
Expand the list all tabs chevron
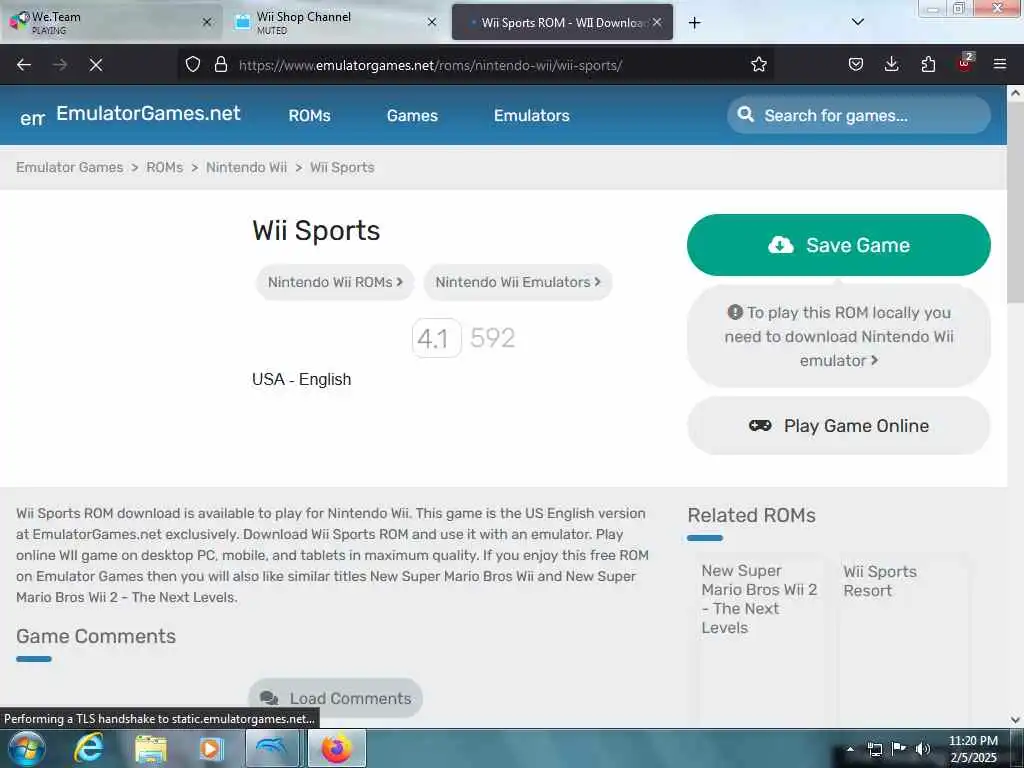click(858, 22)
